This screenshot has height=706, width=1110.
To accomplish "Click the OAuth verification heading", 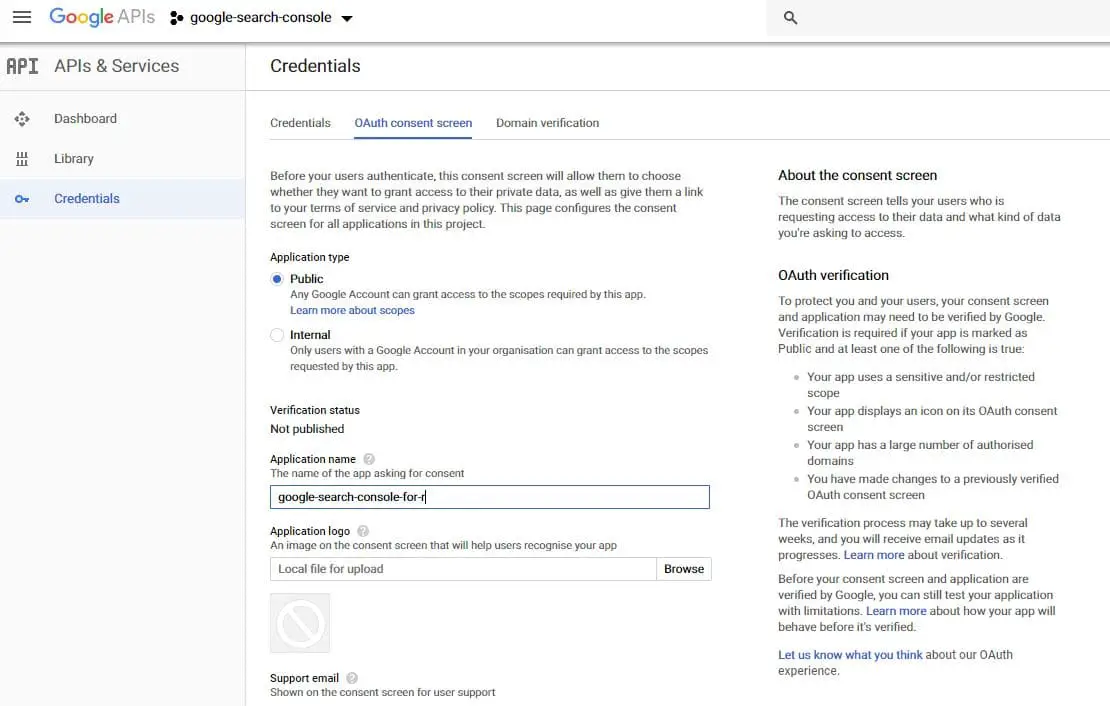I will point(833,275).
